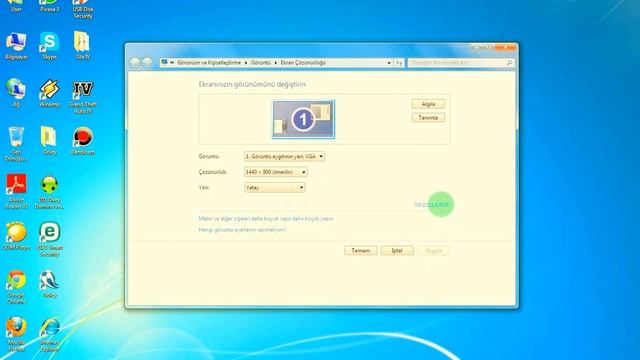Click the back navigation arrow in the window
This screenshot has height=360, width=640.
point(135,62)
